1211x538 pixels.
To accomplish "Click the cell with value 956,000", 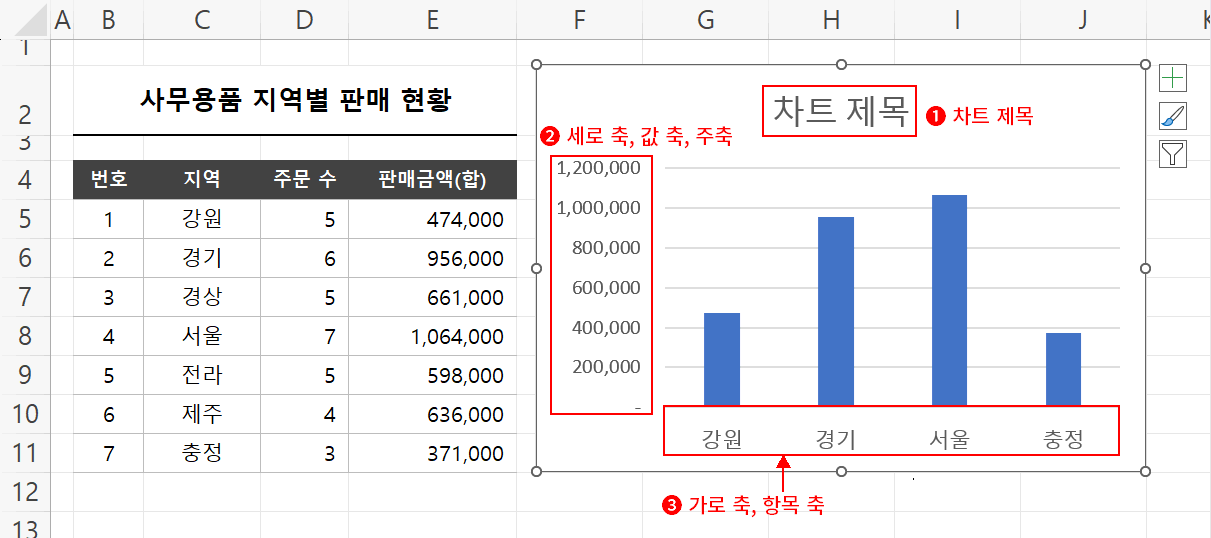I will click(432, 258).
